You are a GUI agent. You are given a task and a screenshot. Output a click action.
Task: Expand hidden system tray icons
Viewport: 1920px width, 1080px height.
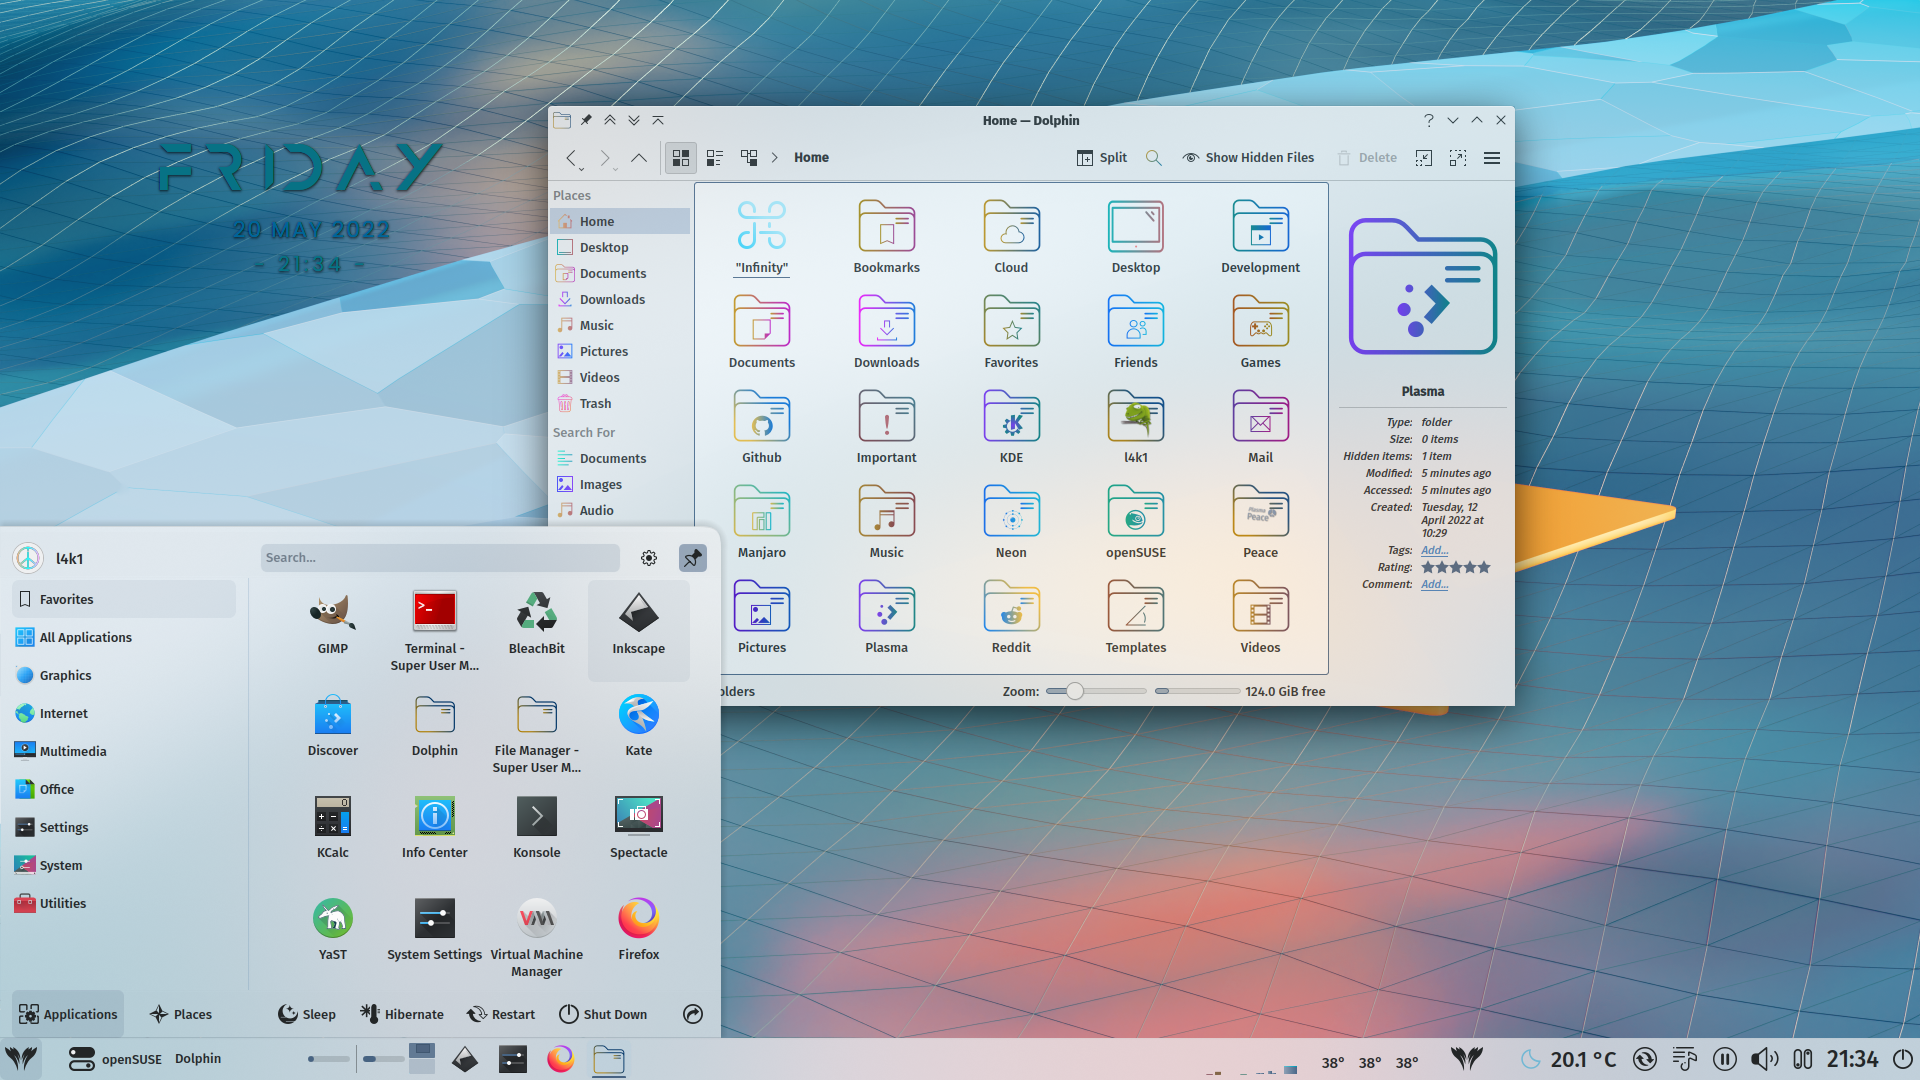coord(1467,1058)
